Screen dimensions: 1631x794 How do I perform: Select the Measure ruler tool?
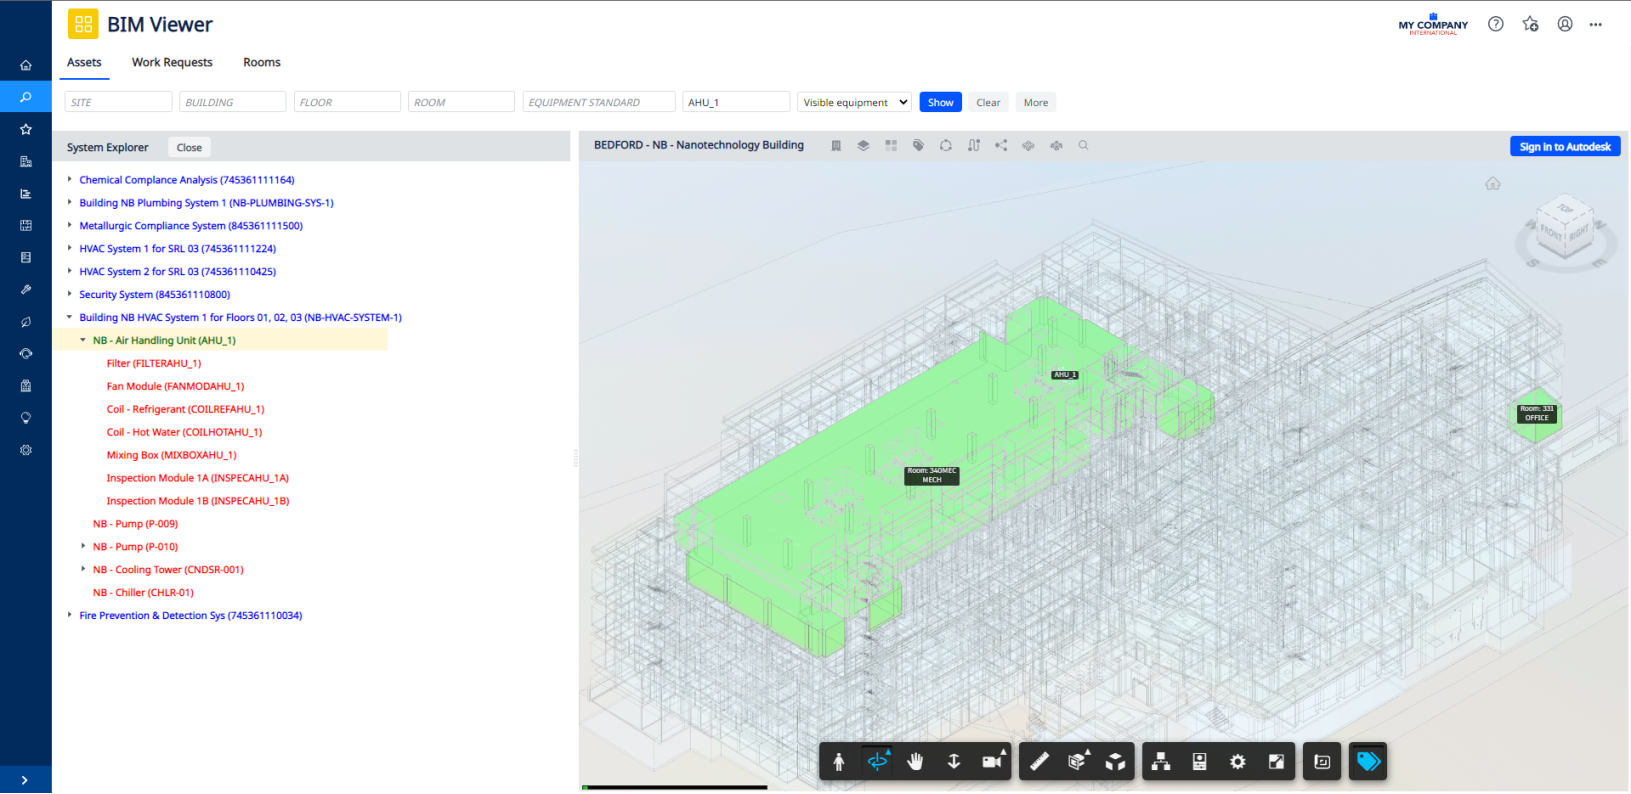1039,762
